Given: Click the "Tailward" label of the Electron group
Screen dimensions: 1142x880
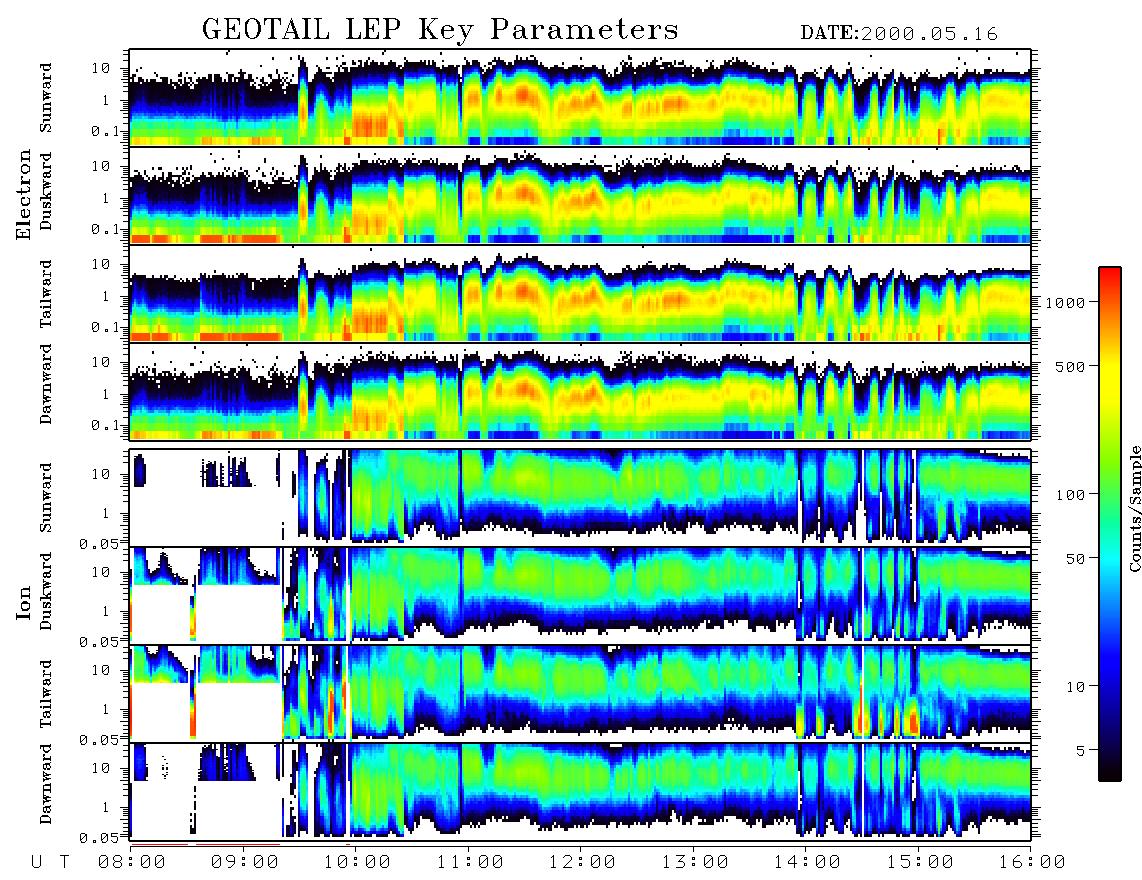Looking at the screenshot, I should [x=46, y=294].
